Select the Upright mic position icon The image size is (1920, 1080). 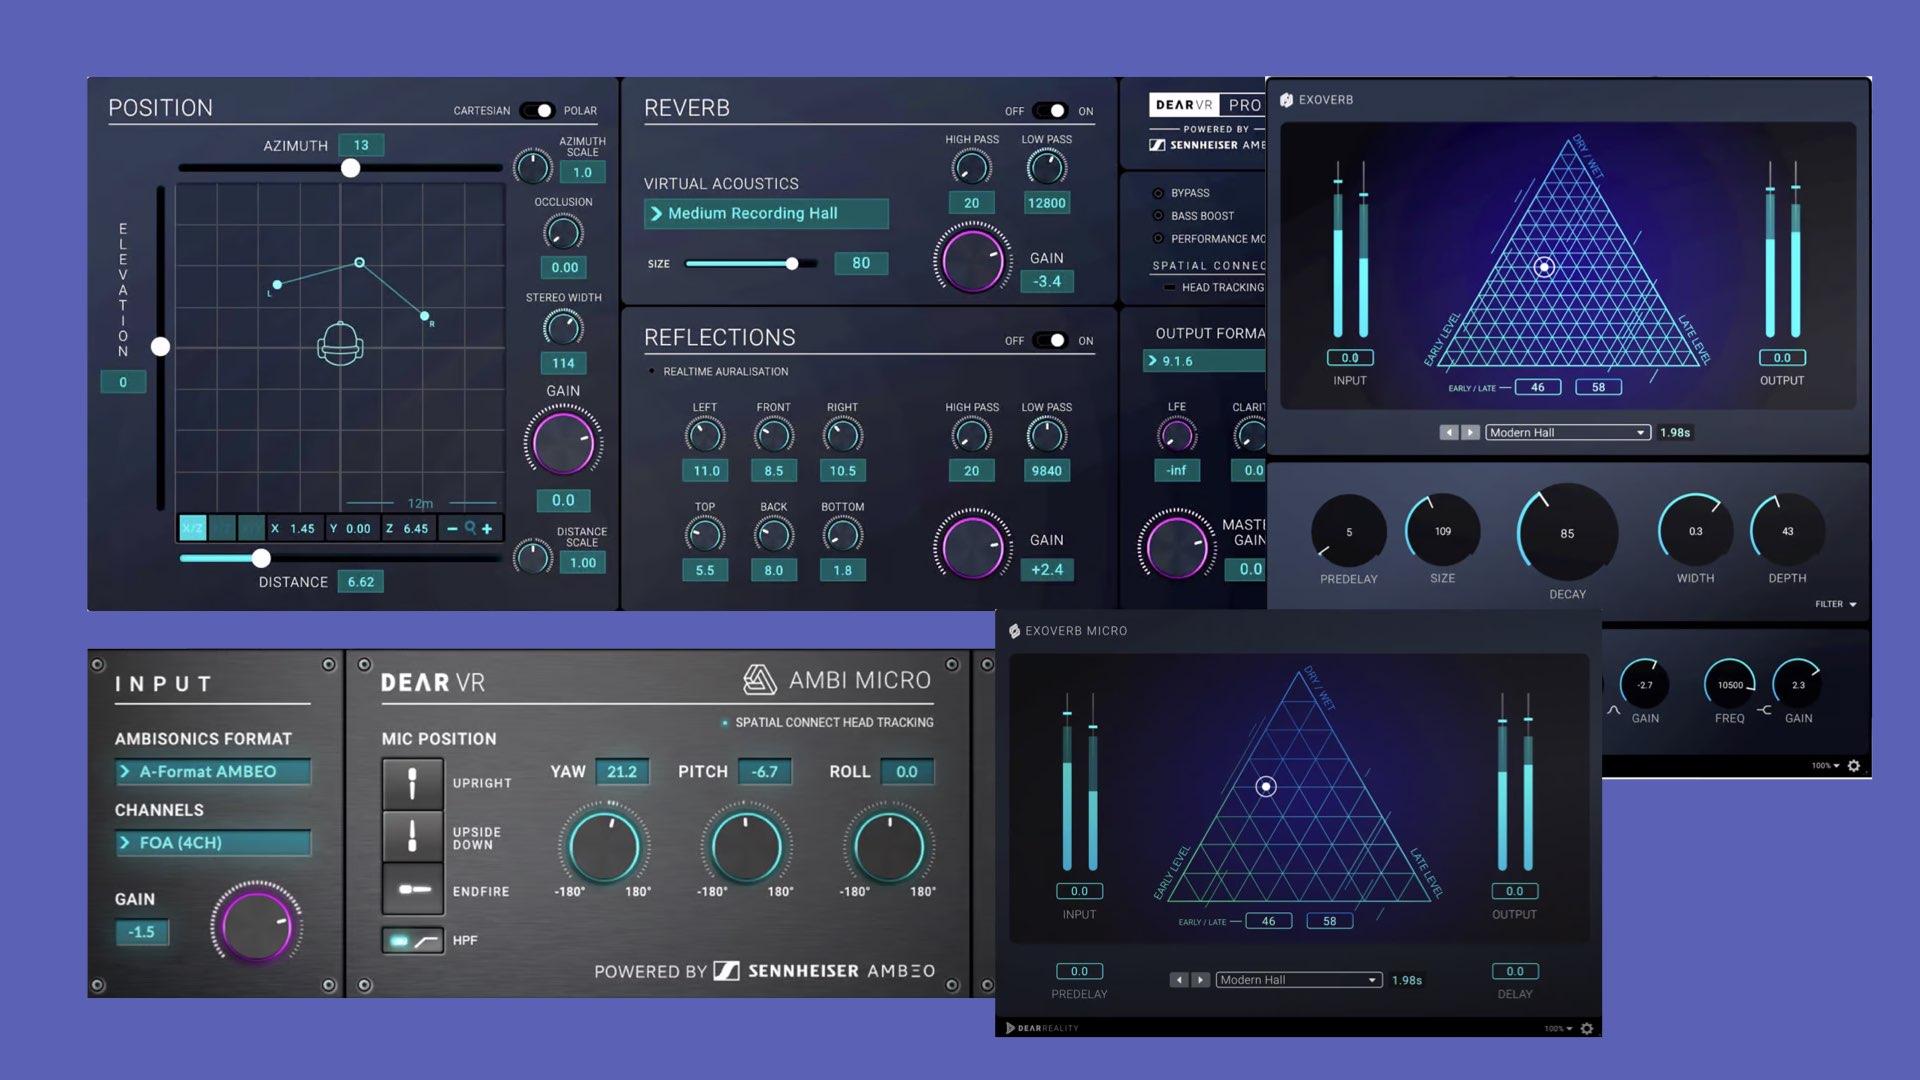[412, 783]
